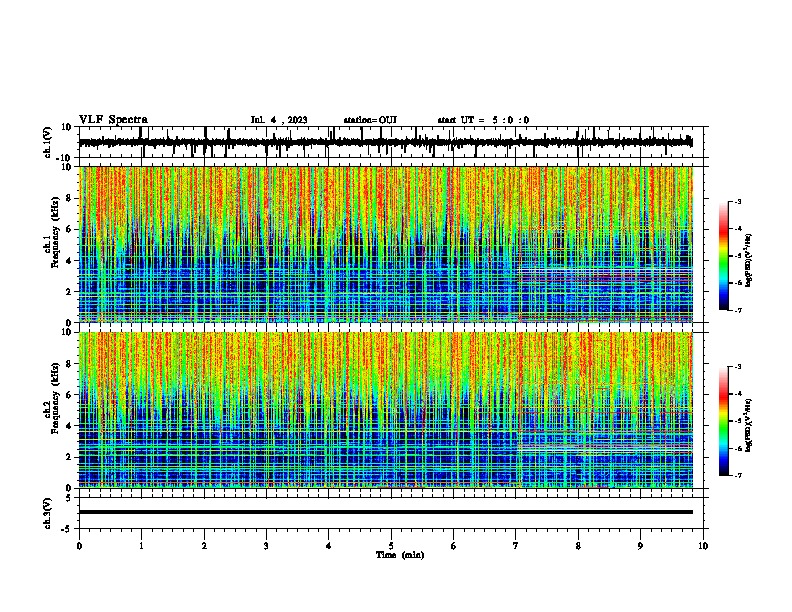Click the "ch.3(V)" axis label
Viewport: 792px width, 612px height.
click(48, 513)
